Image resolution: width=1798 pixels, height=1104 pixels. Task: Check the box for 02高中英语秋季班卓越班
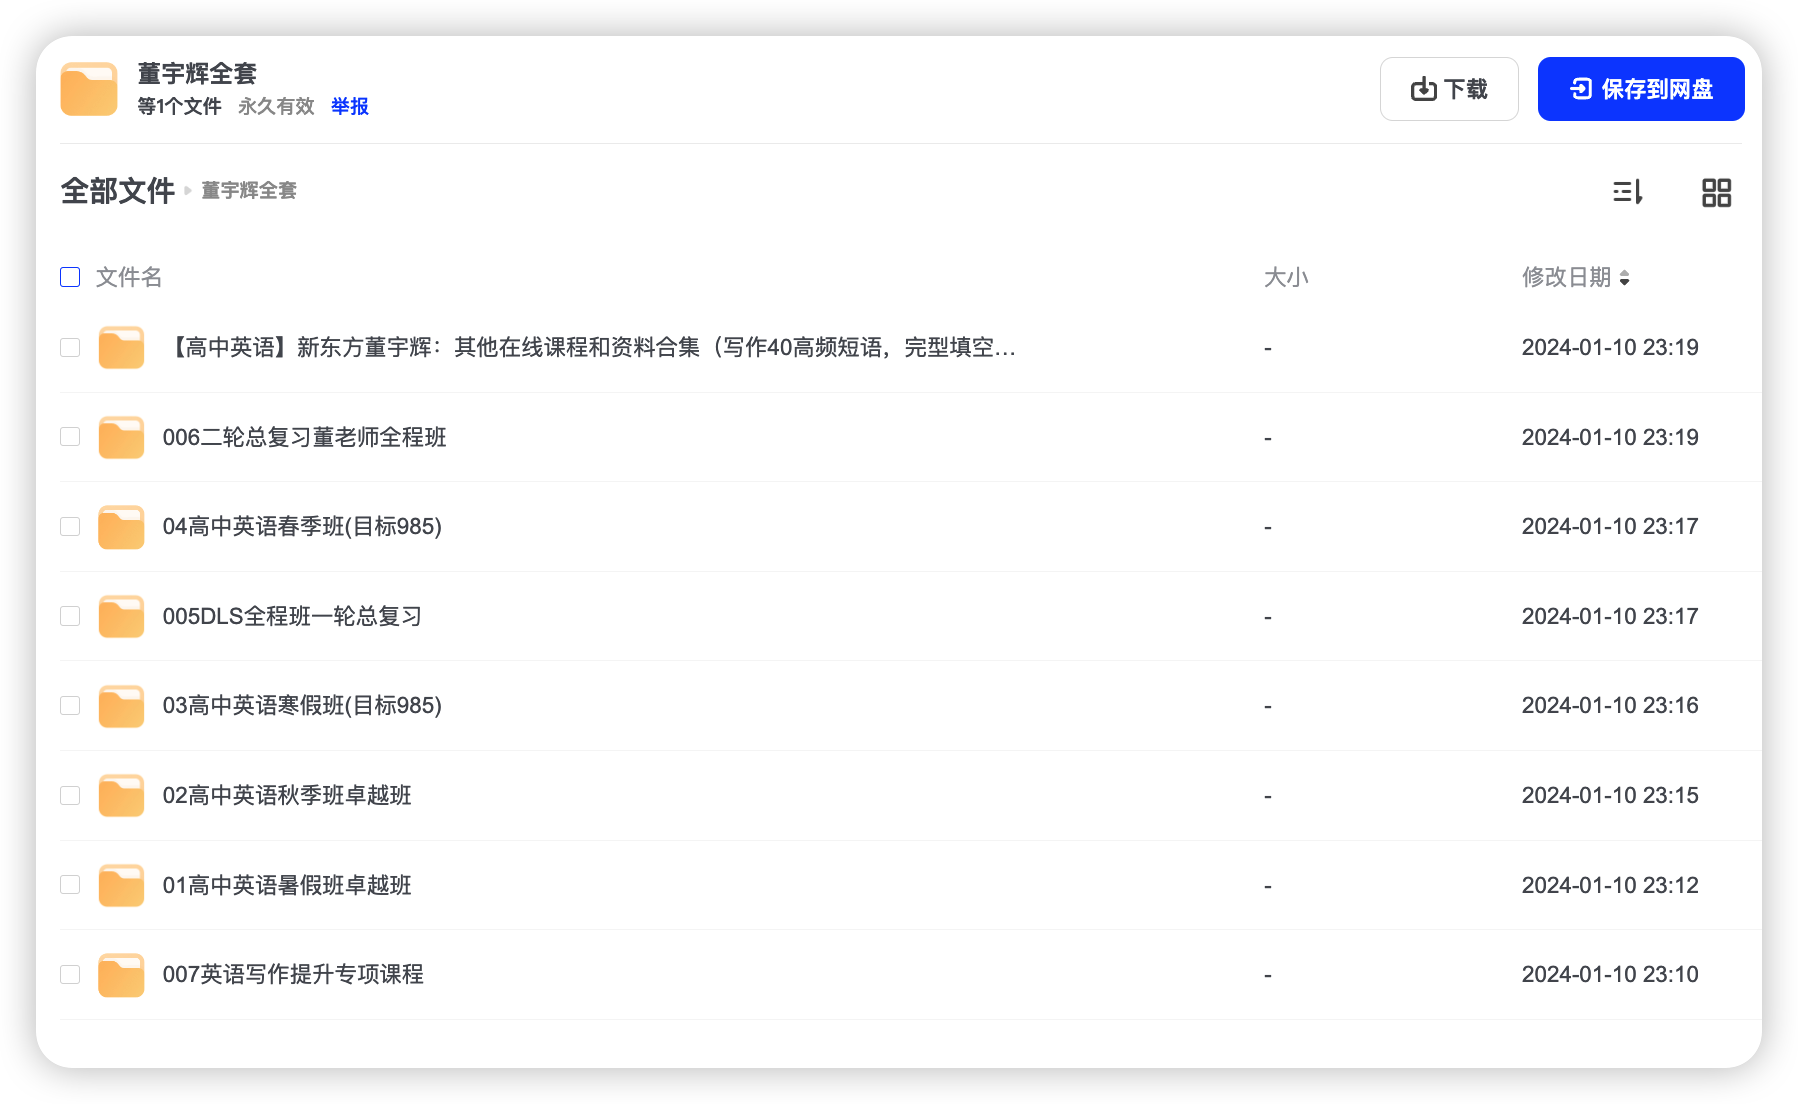pos(70,795)
